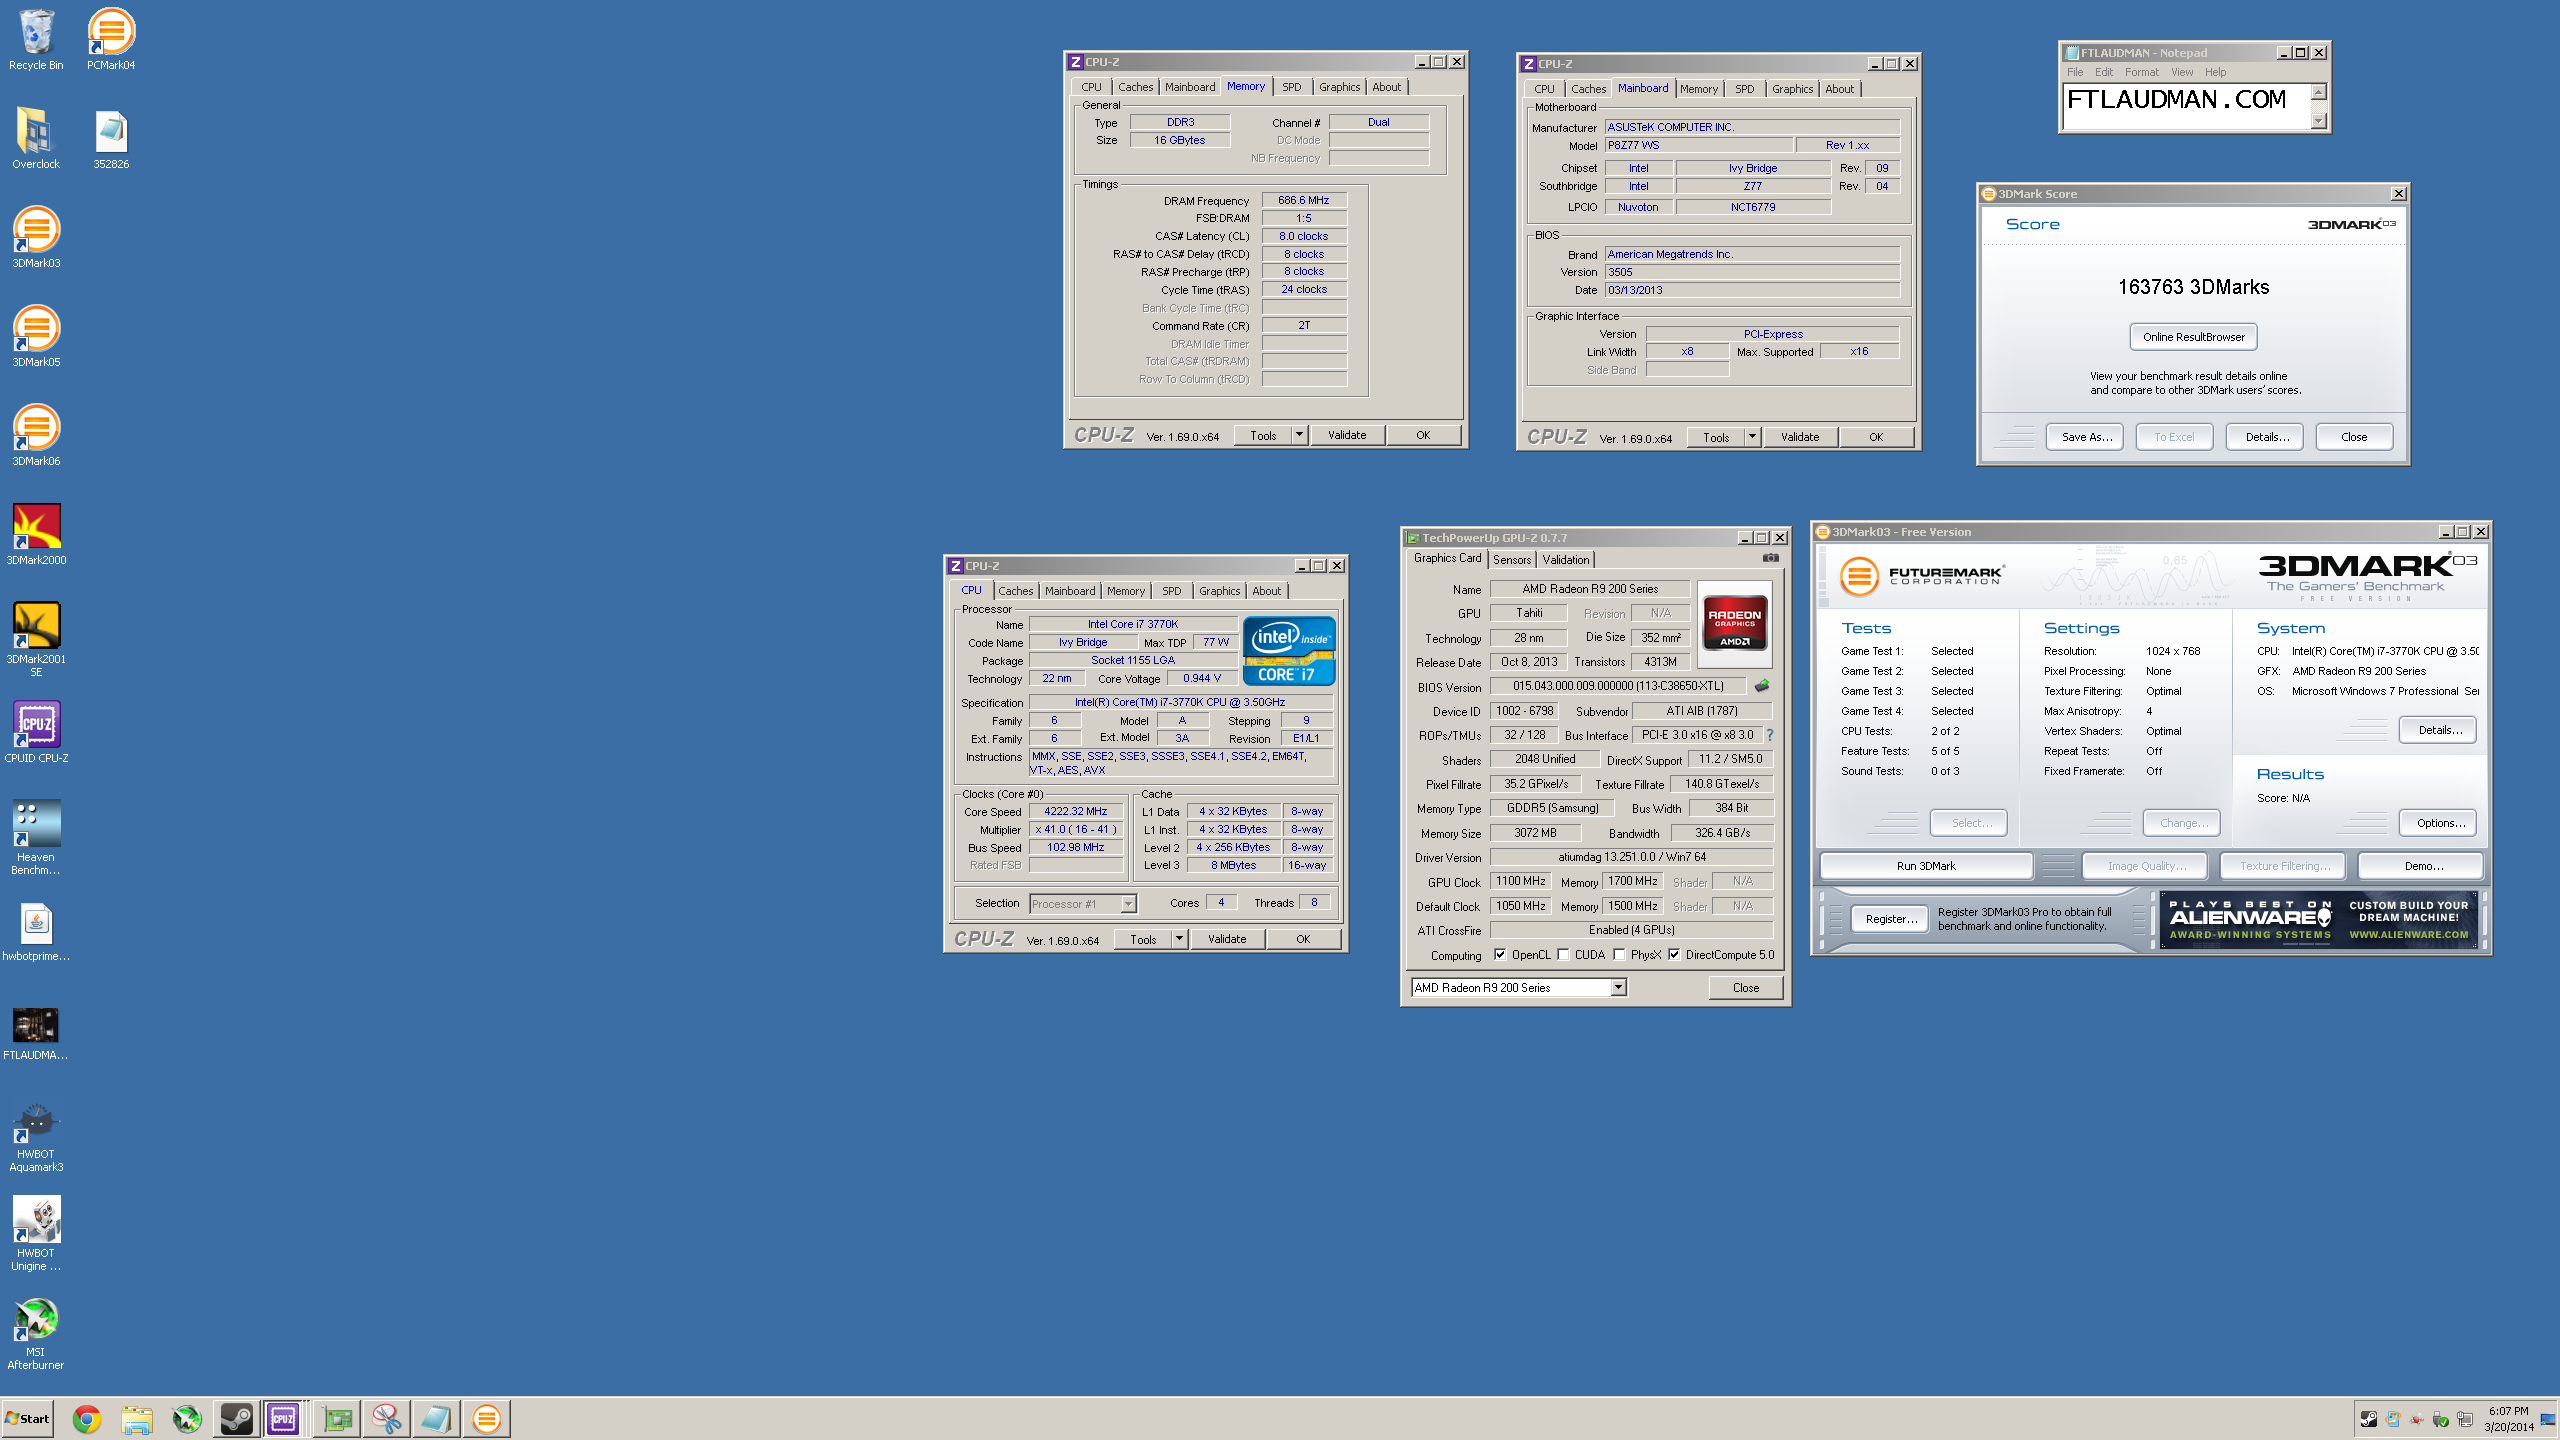Open the 3DMark2000 desktop shortcut
This screenshot has height=1440, width=2560.
click(x=36, y=535)
